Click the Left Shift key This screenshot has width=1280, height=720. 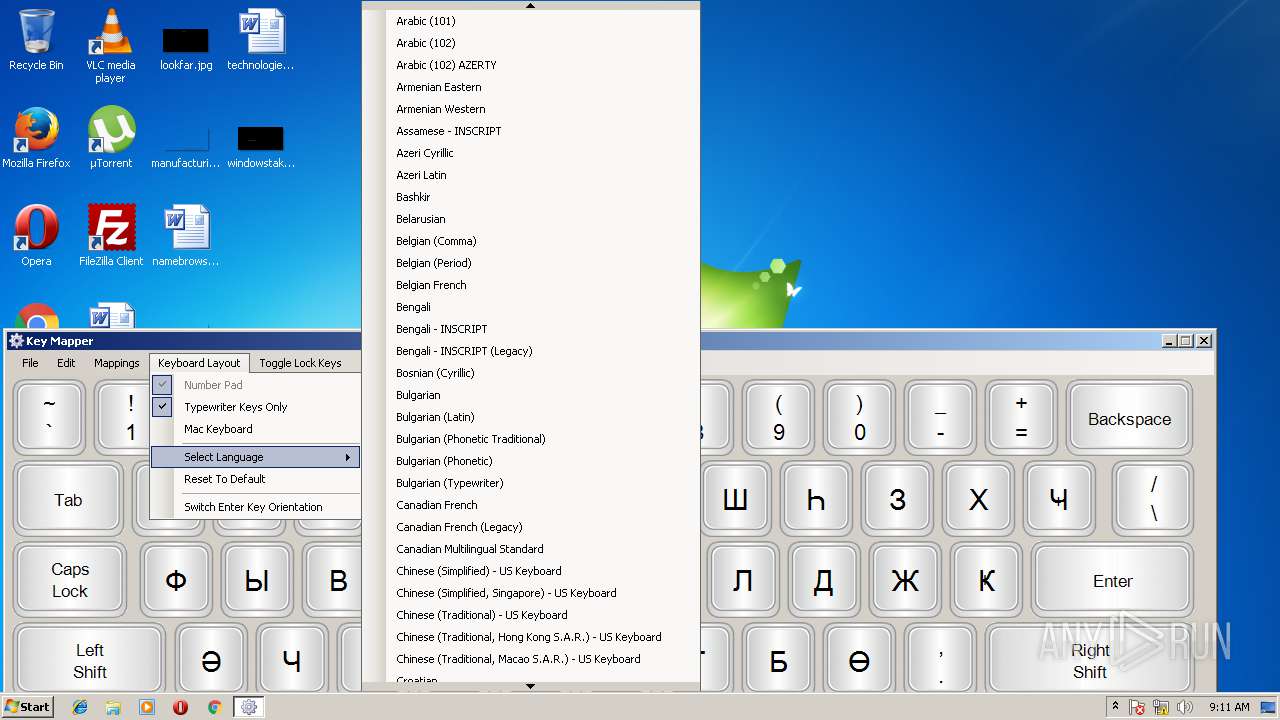point(89,660)
